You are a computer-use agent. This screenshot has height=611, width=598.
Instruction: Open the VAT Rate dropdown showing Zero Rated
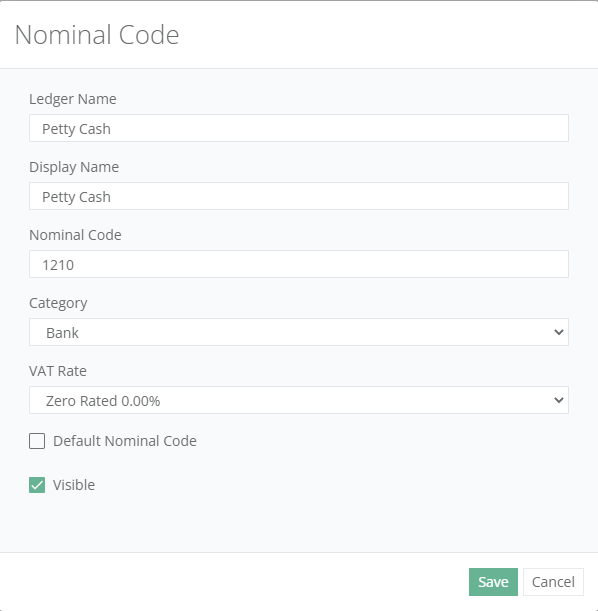click(x=299, y=400)
